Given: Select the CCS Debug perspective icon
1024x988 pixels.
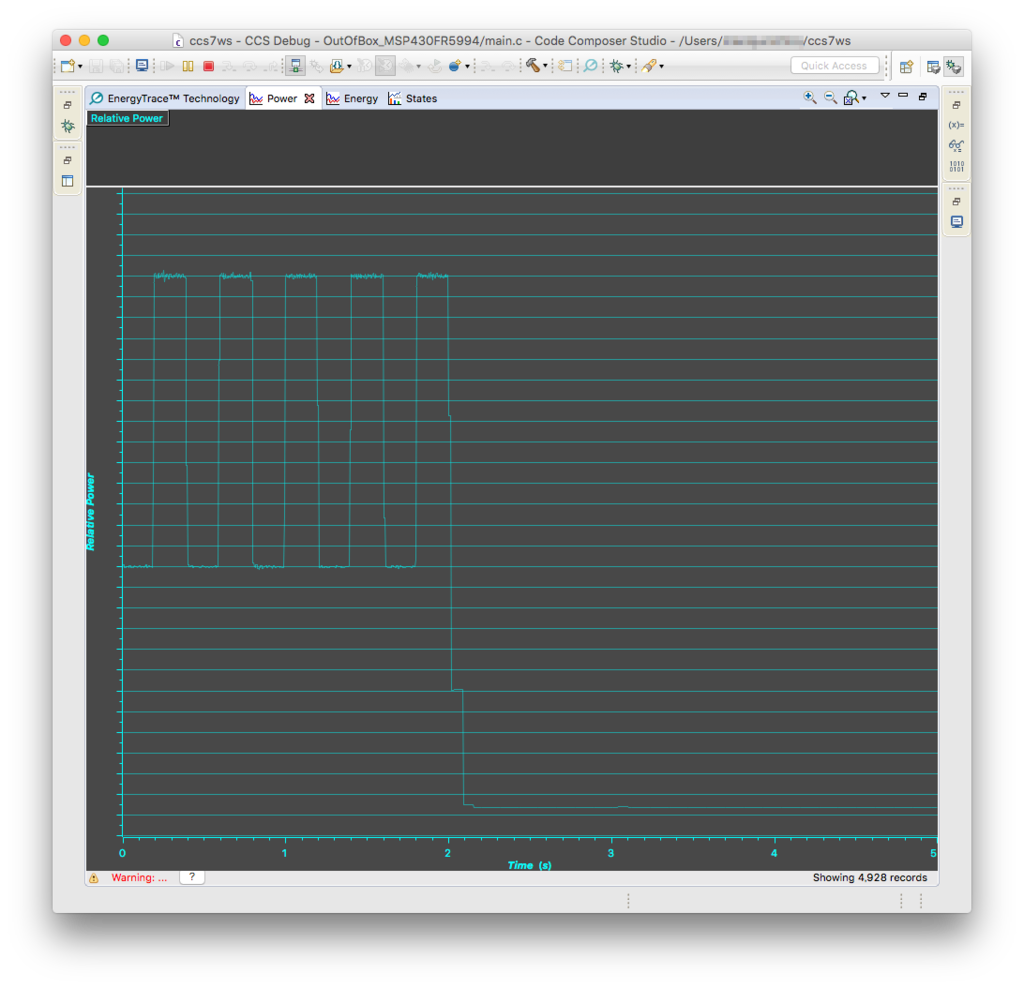Looking at the screenshot, I should [953, 67].
